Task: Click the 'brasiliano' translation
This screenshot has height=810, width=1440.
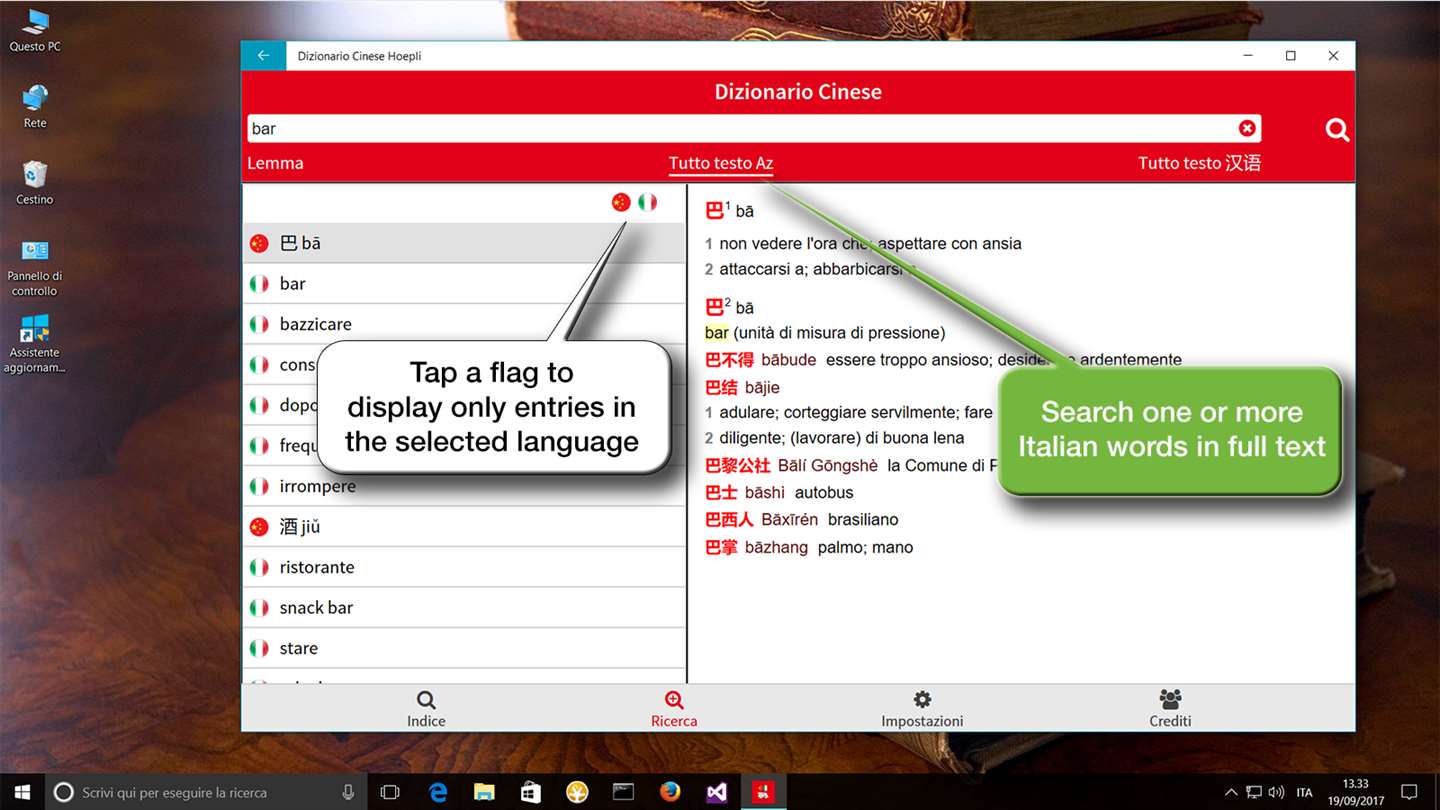Action: coord(863,519)
